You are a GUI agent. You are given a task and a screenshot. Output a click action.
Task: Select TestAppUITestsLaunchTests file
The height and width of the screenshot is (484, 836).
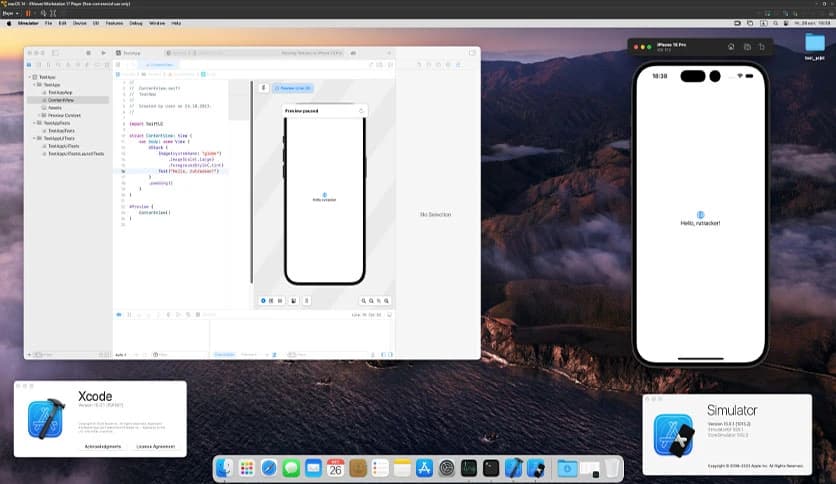74,154
